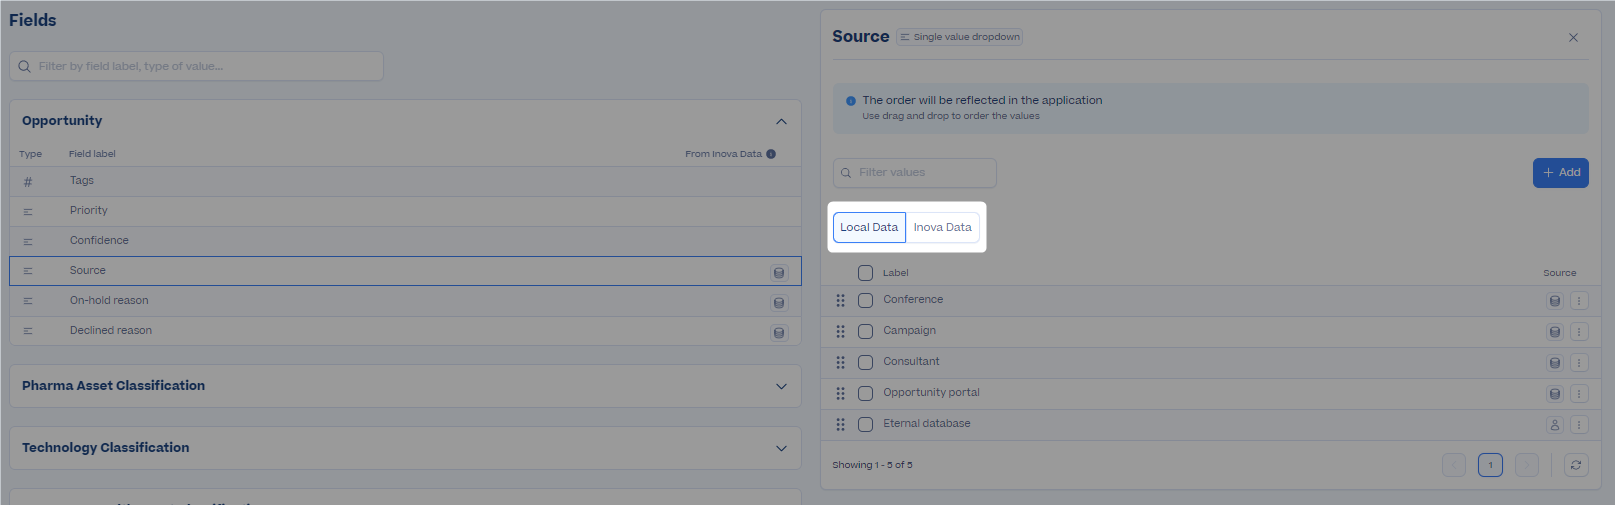
Task: Click the database icon in Declined reason row
Action: point(779,333)
